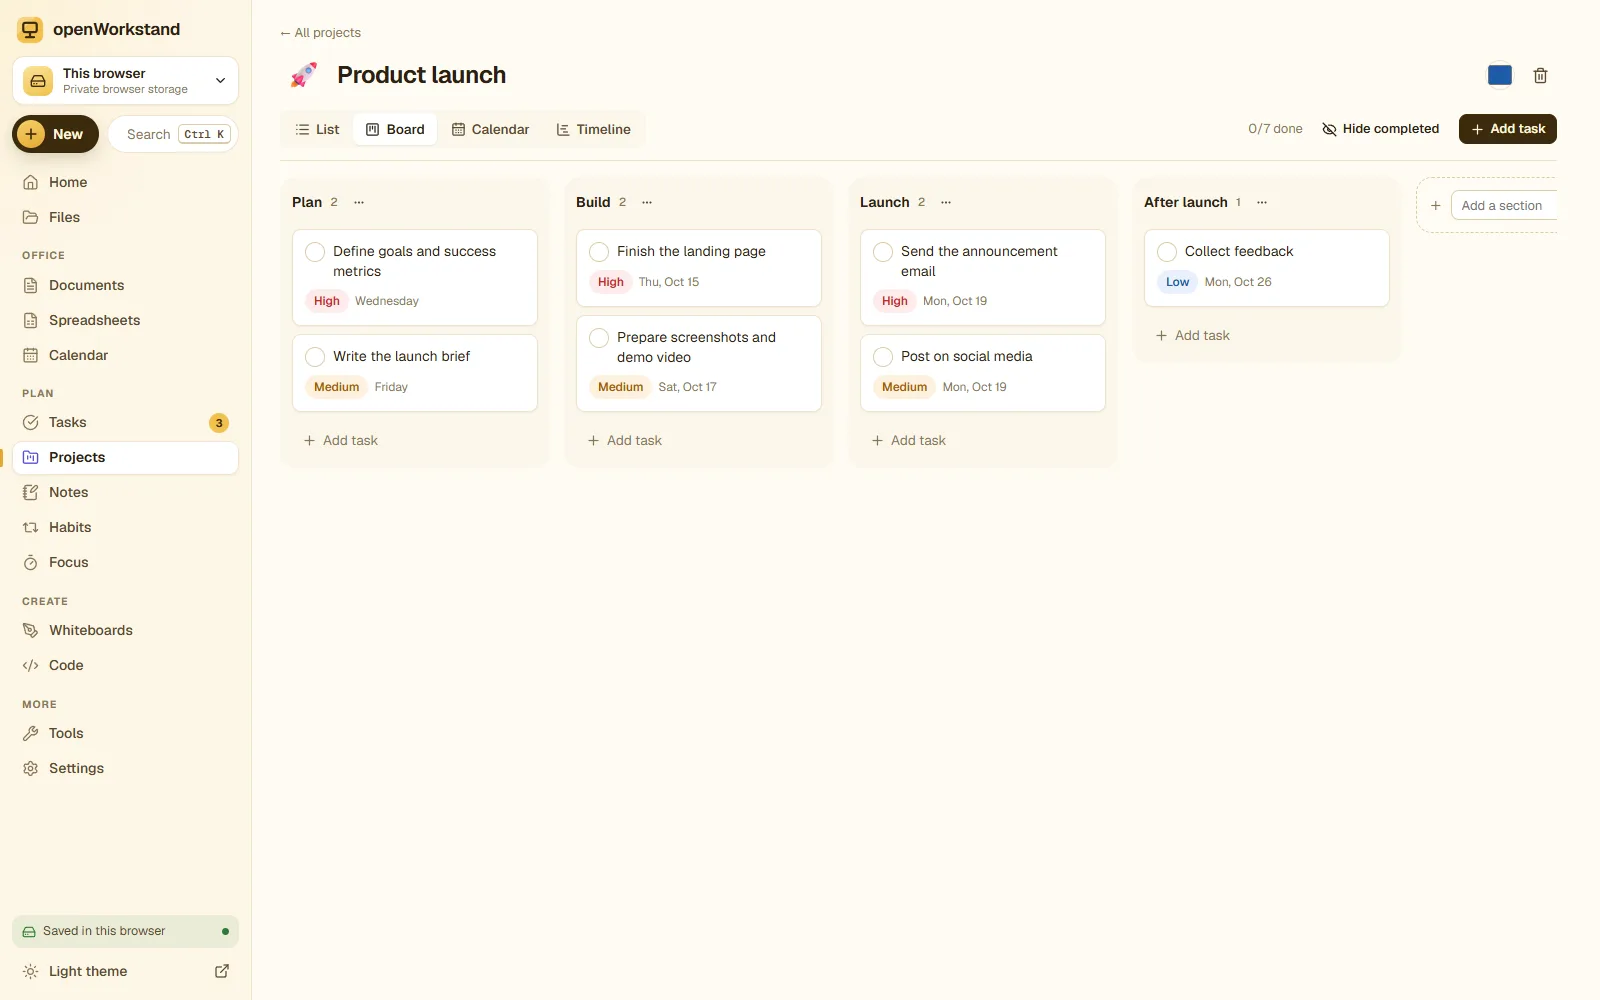
Task: Add task in the Launch column
Action: 909,440
